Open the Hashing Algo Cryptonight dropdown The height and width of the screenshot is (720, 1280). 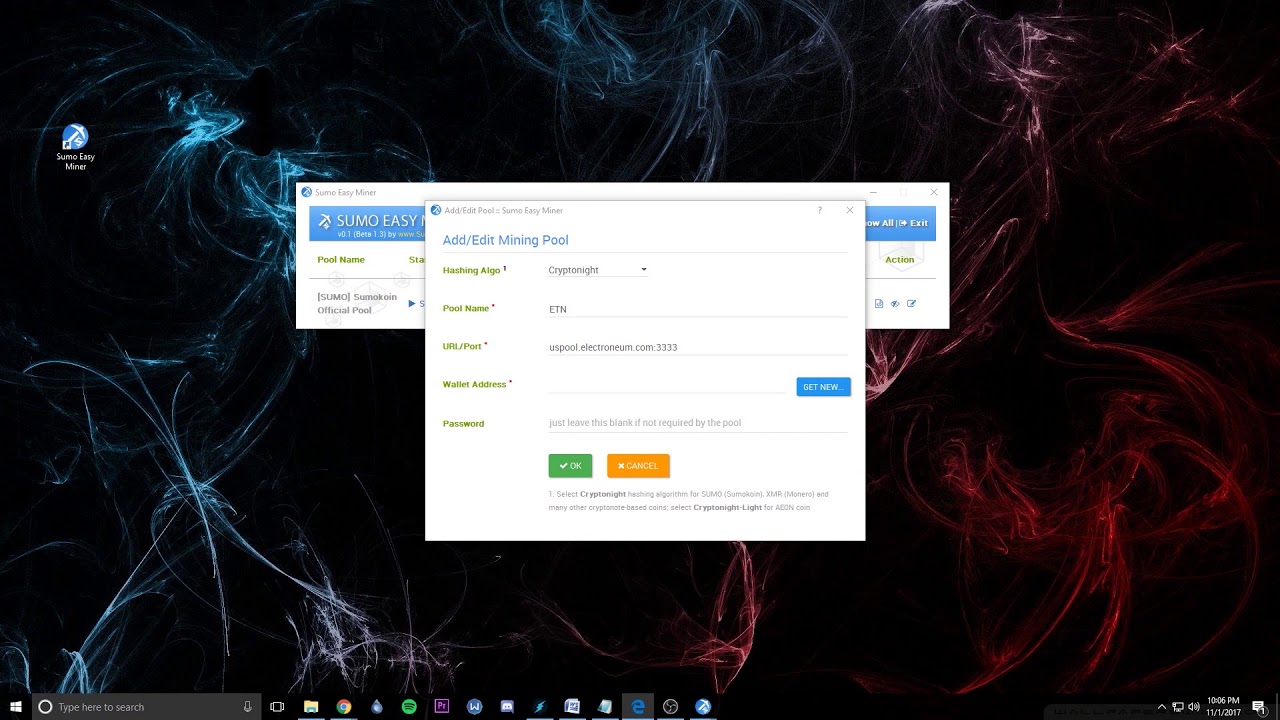(597, 270)
